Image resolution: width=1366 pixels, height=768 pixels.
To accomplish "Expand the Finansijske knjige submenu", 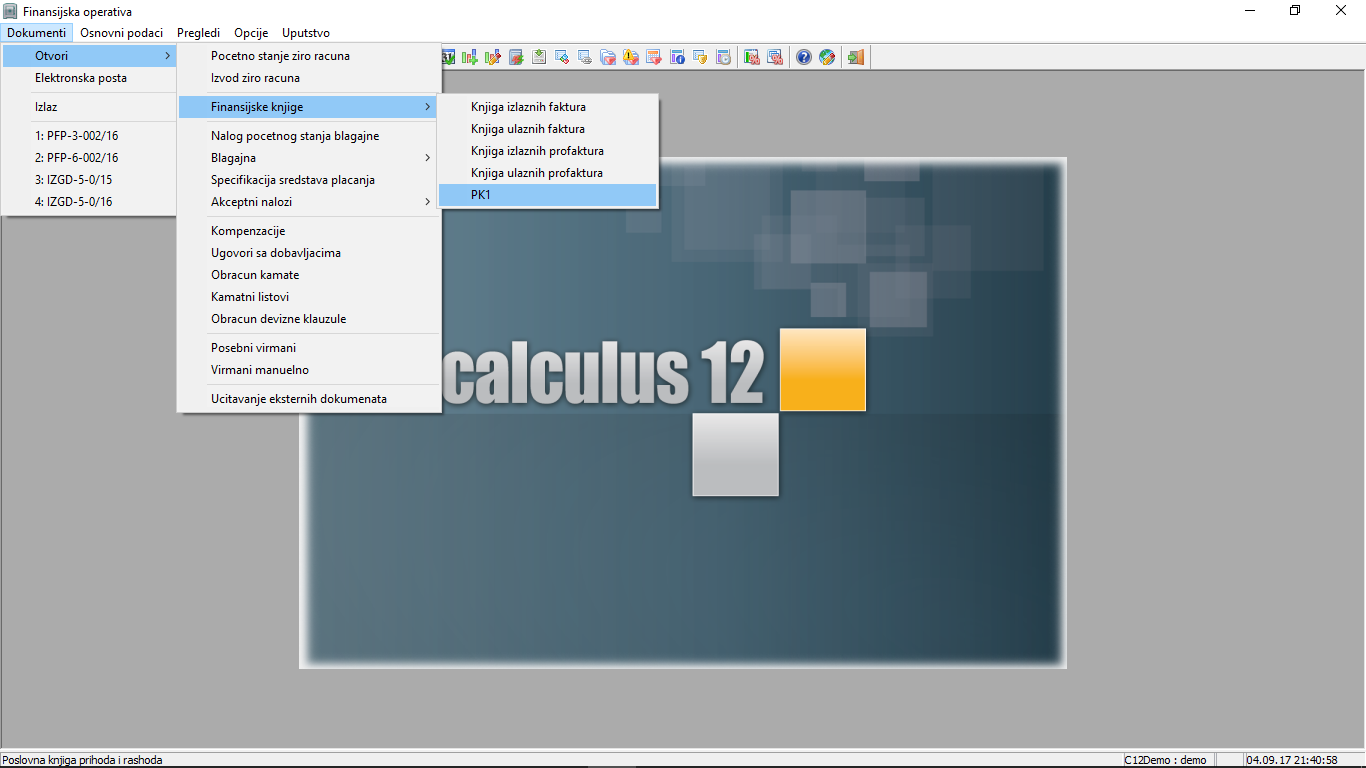I will pos(309,107).
